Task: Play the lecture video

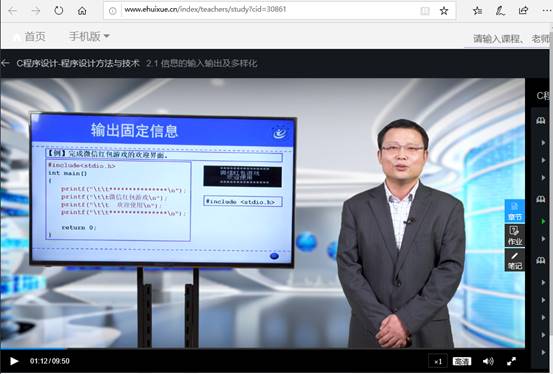Action: (14, 361)
